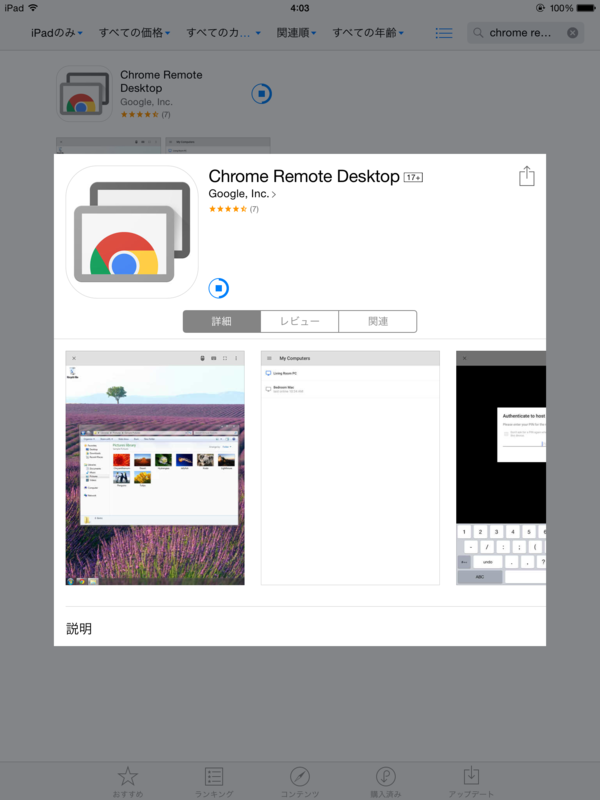Open the すべての価格 price filter

pyautogui.click(x=135, y=33)
